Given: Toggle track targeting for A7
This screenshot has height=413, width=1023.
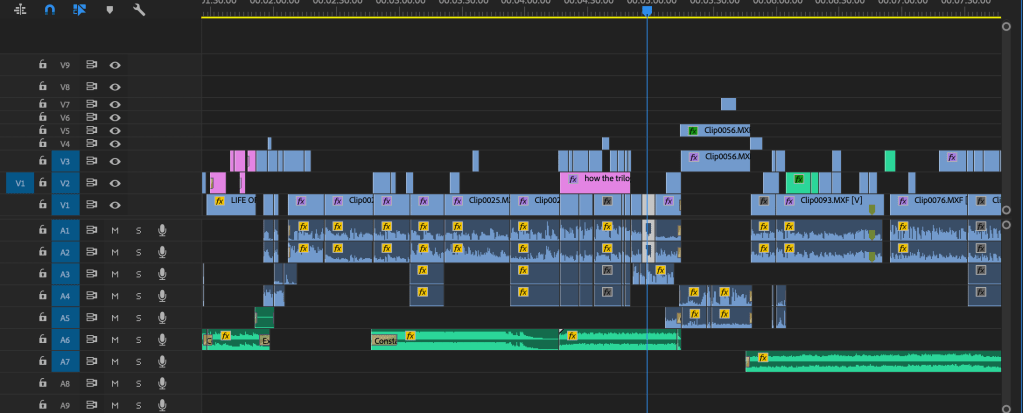Looking at the screenshot, I should click(x=66, y=361).
